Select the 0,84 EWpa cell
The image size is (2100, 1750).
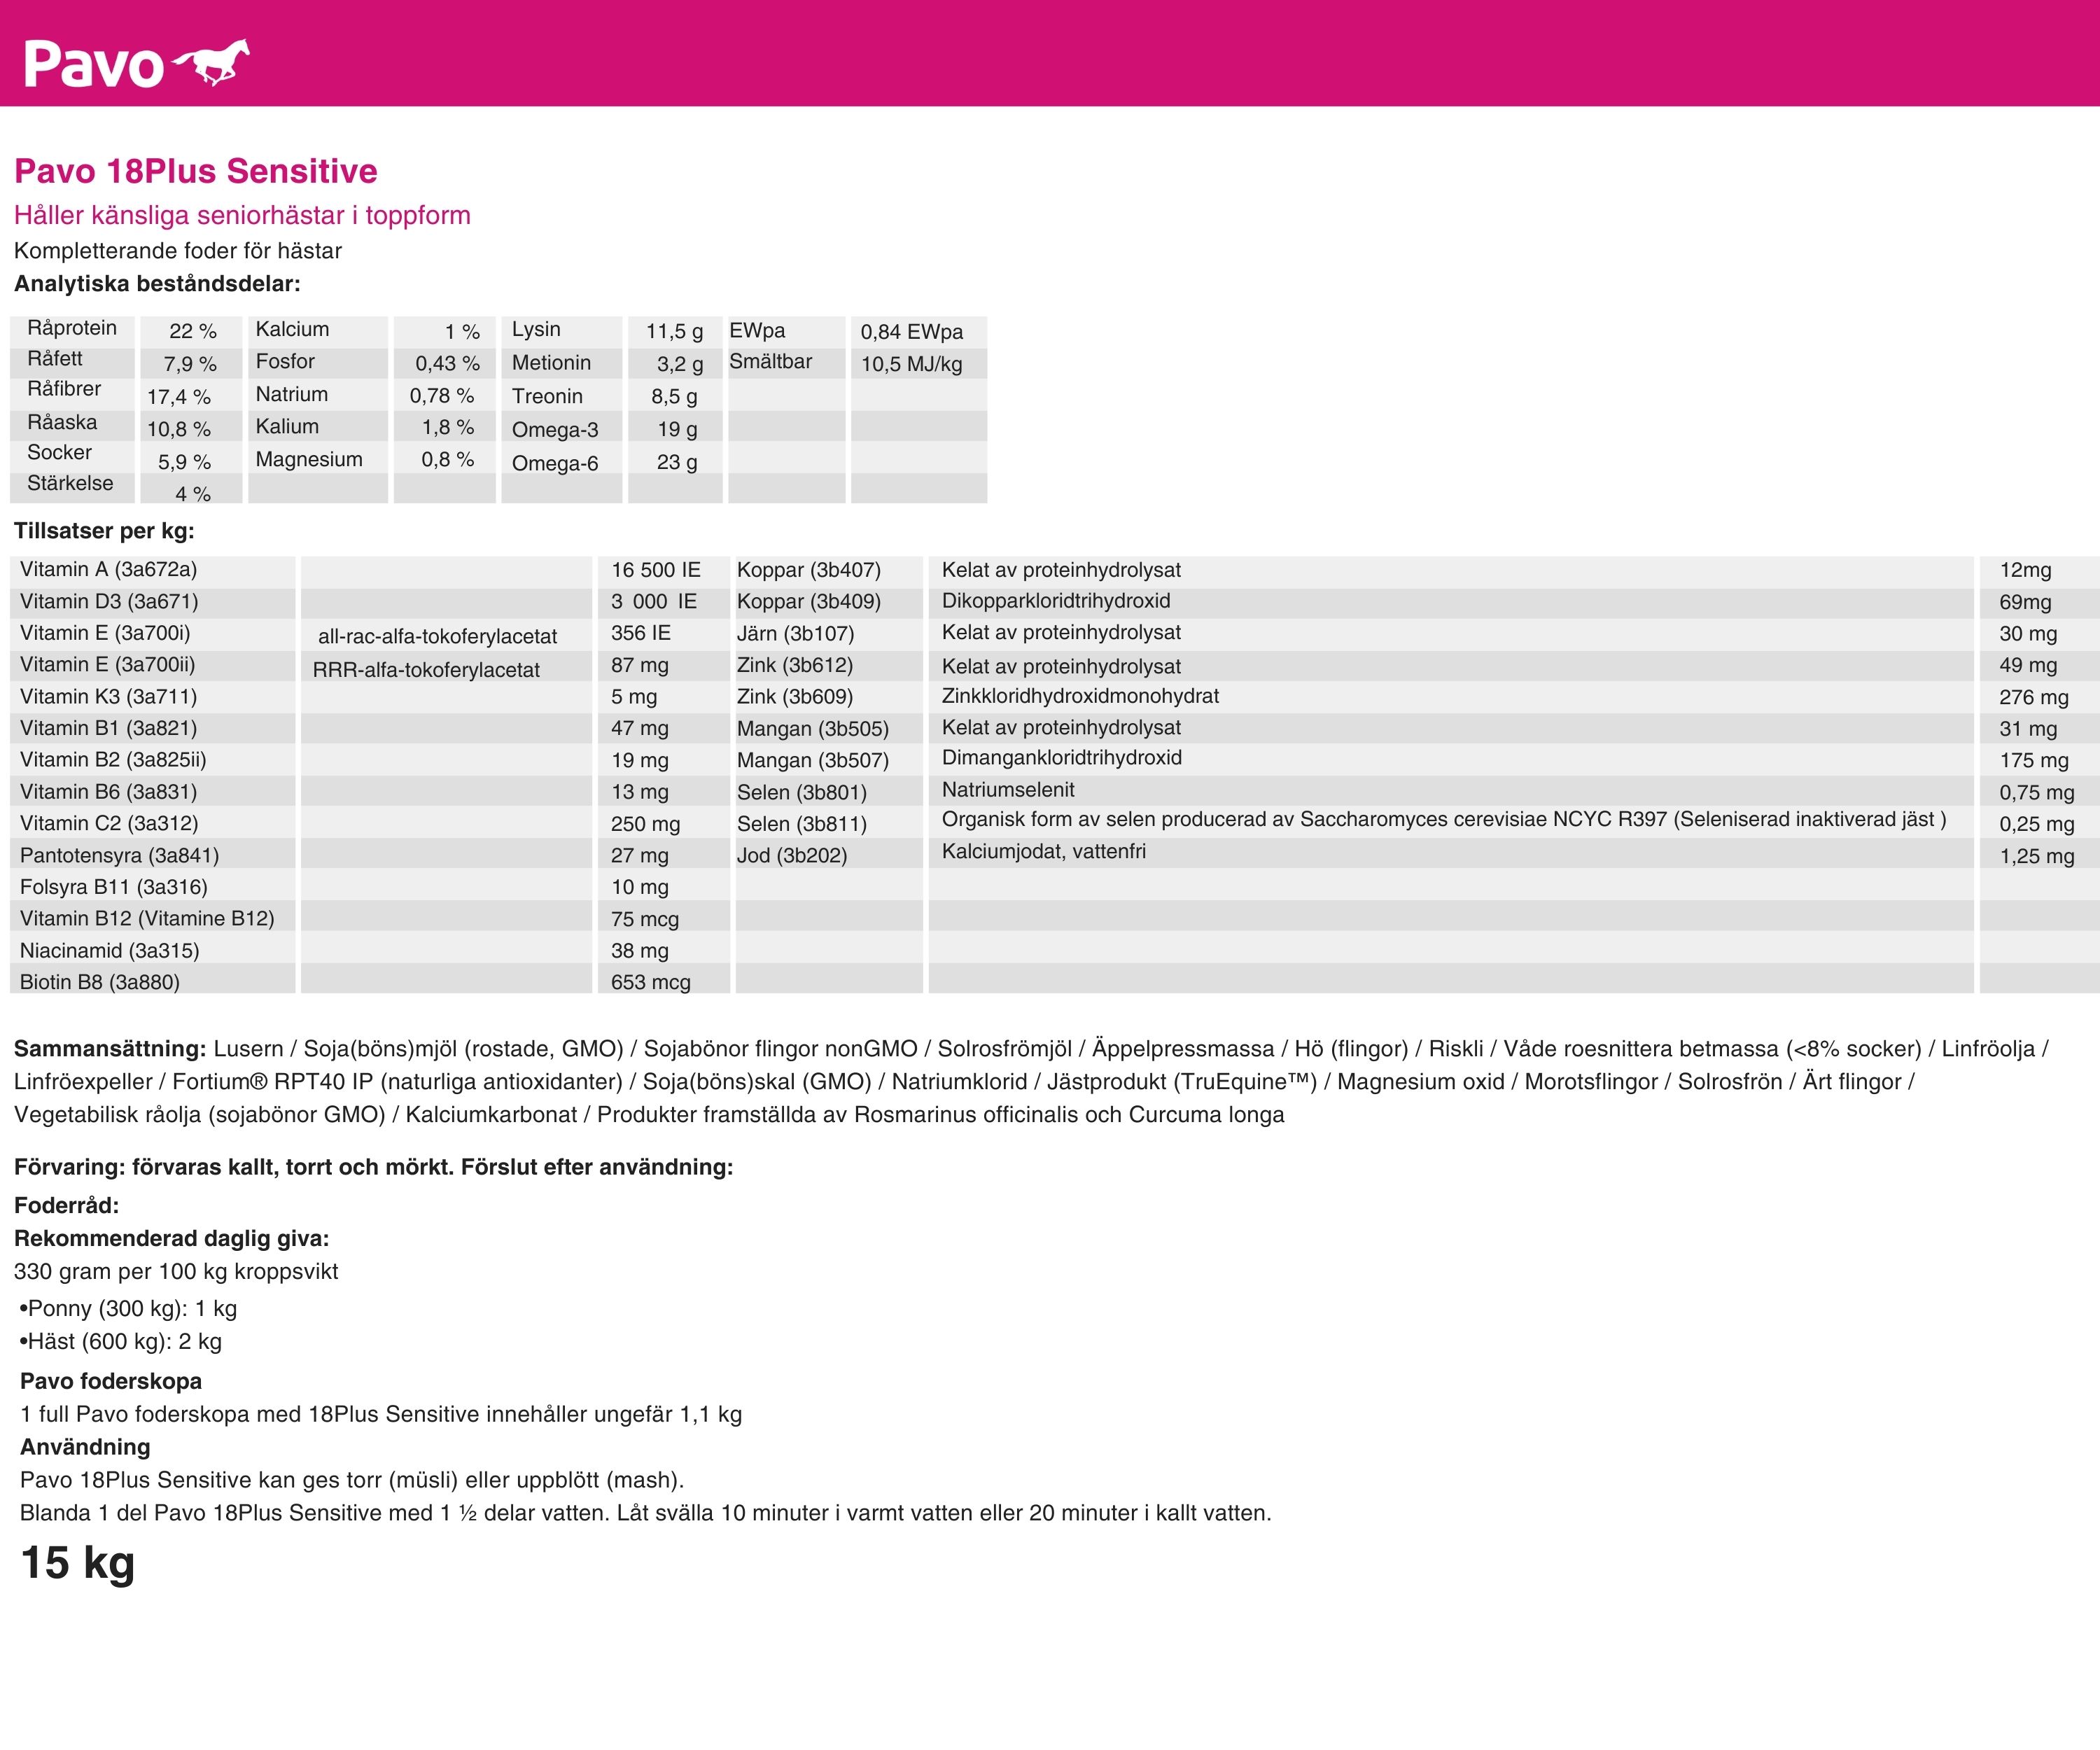911,331
